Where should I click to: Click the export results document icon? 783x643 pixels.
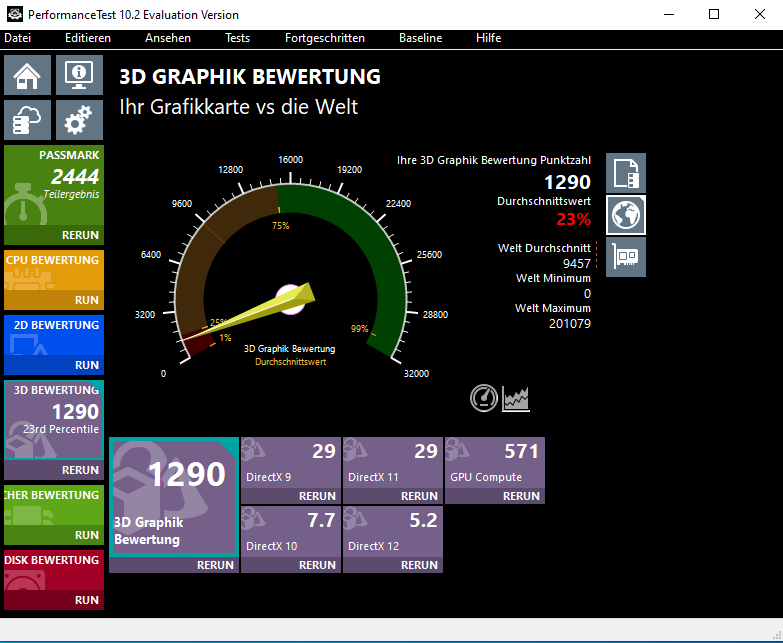pyautogui.click(x=626, y=173)
